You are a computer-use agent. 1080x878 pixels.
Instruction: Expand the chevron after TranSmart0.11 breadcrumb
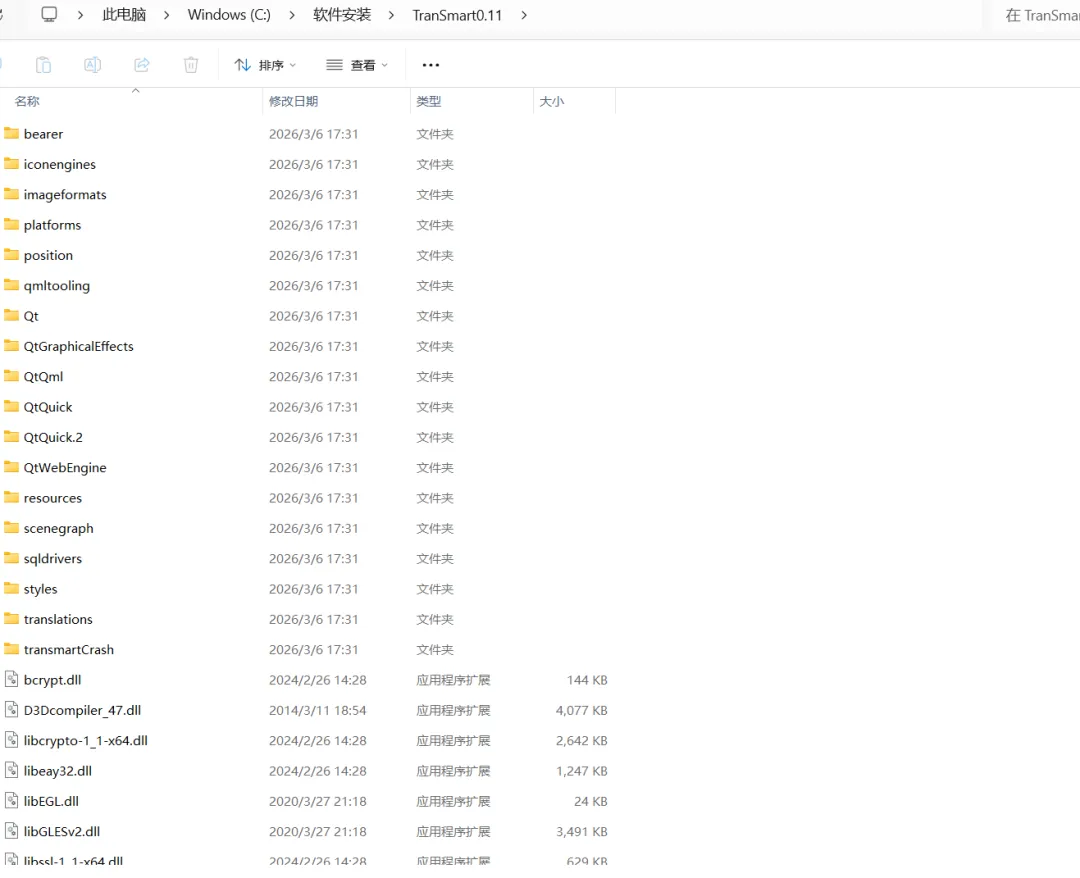[x=524, y=15]
